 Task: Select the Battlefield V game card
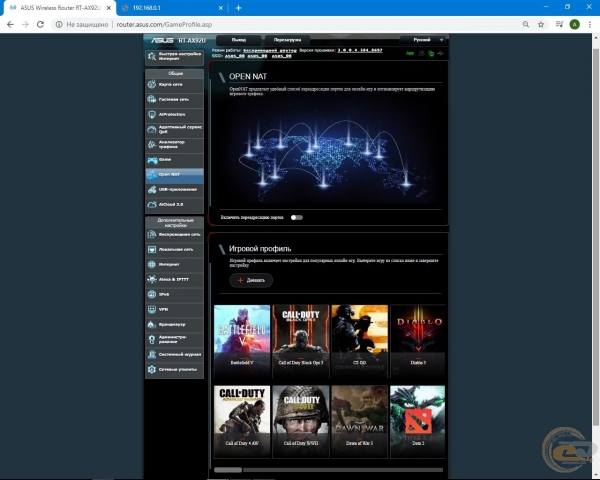tap(242, 341)
